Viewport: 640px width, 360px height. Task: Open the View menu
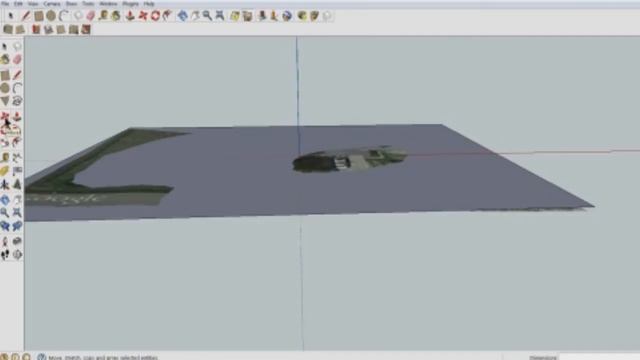(33, 4)
